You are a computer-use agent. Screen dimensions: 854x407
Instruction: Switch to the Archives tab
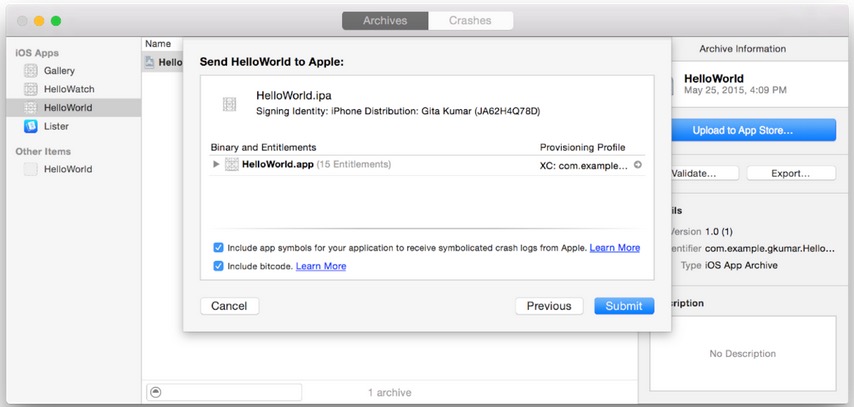coord(385,20)
